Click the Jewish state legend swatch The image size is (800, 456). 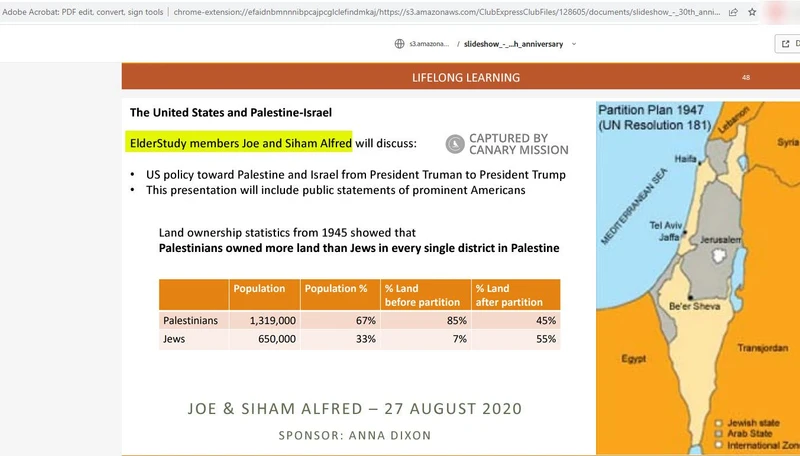coord(719,423)
